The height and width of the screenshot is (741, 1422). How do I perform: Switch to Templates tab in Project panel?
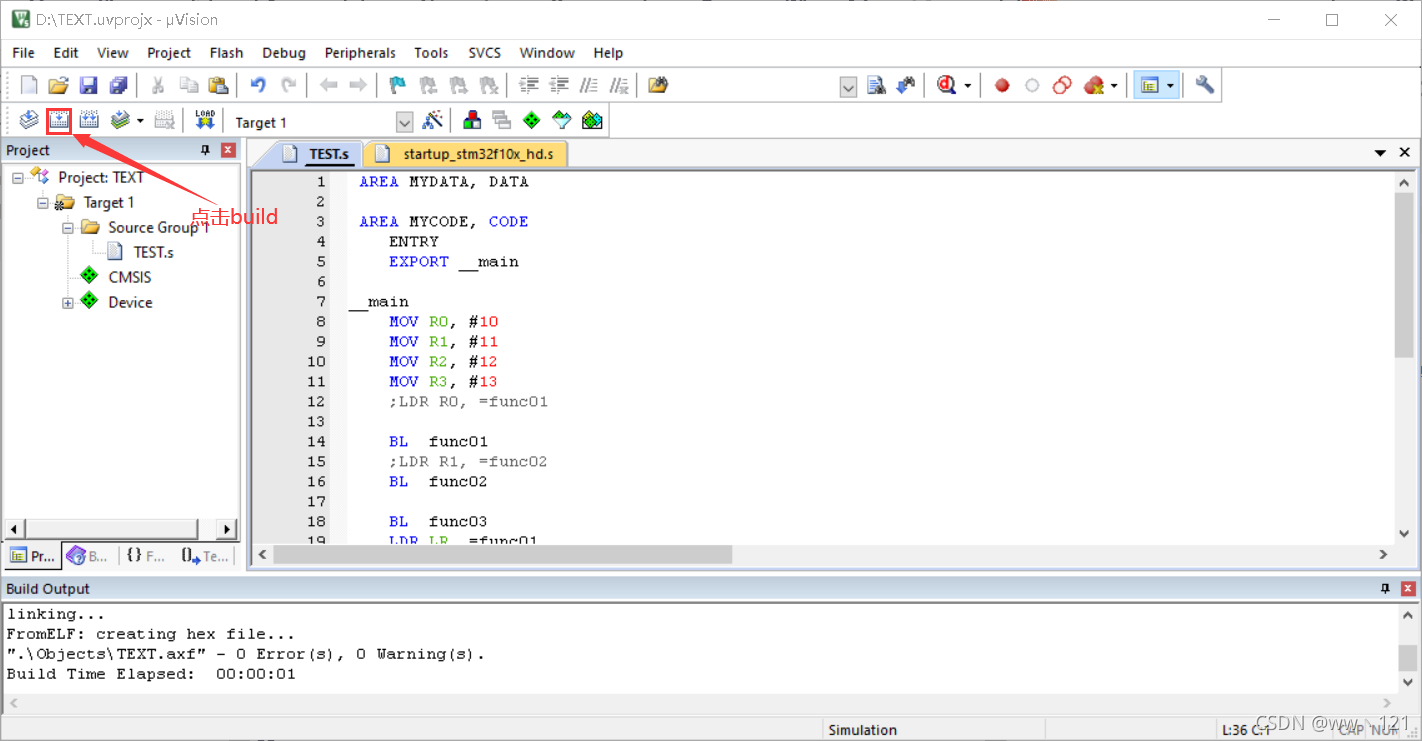pos(205,556)
